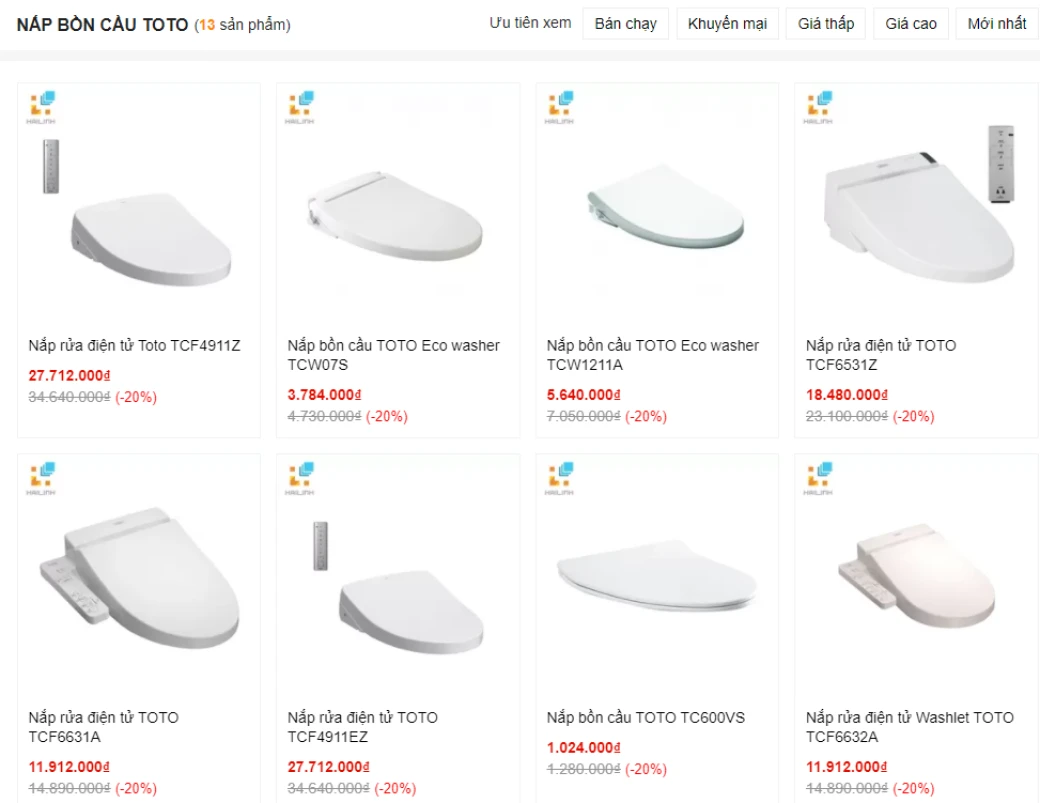1040x803 pixels.
Task: Open Washlet TOTO TCF6632A product link
Action: [909, 727]
